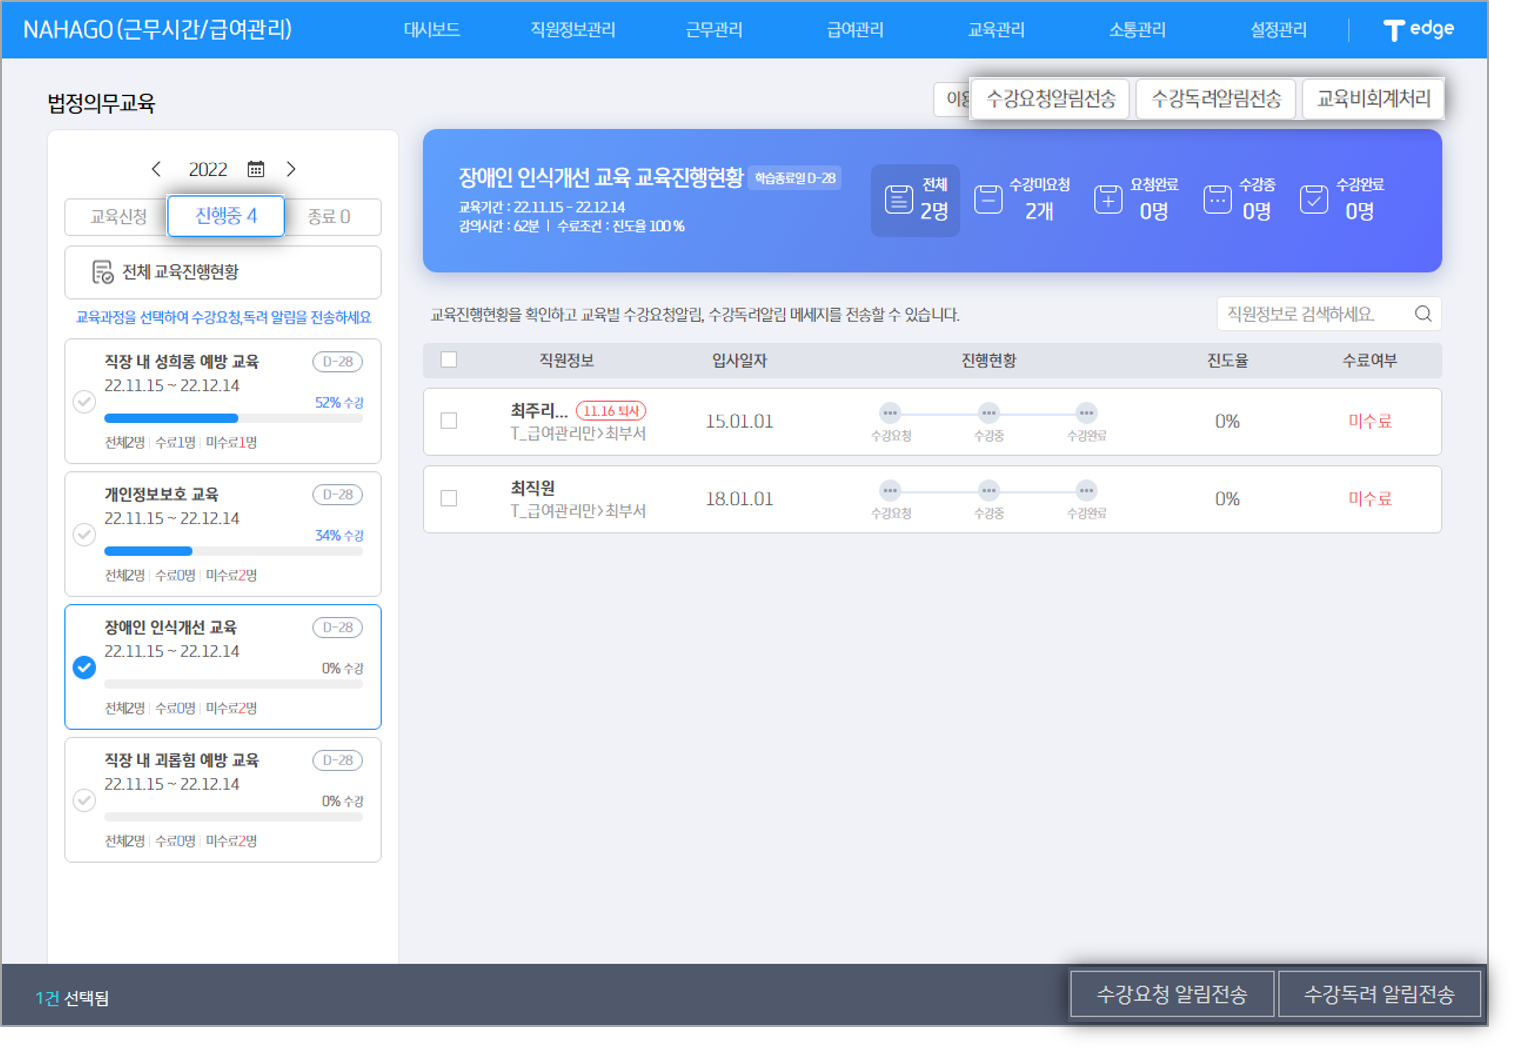1517x1054 pixels.
Task: Click the 34% 수강 label
Action: [339, 535]
